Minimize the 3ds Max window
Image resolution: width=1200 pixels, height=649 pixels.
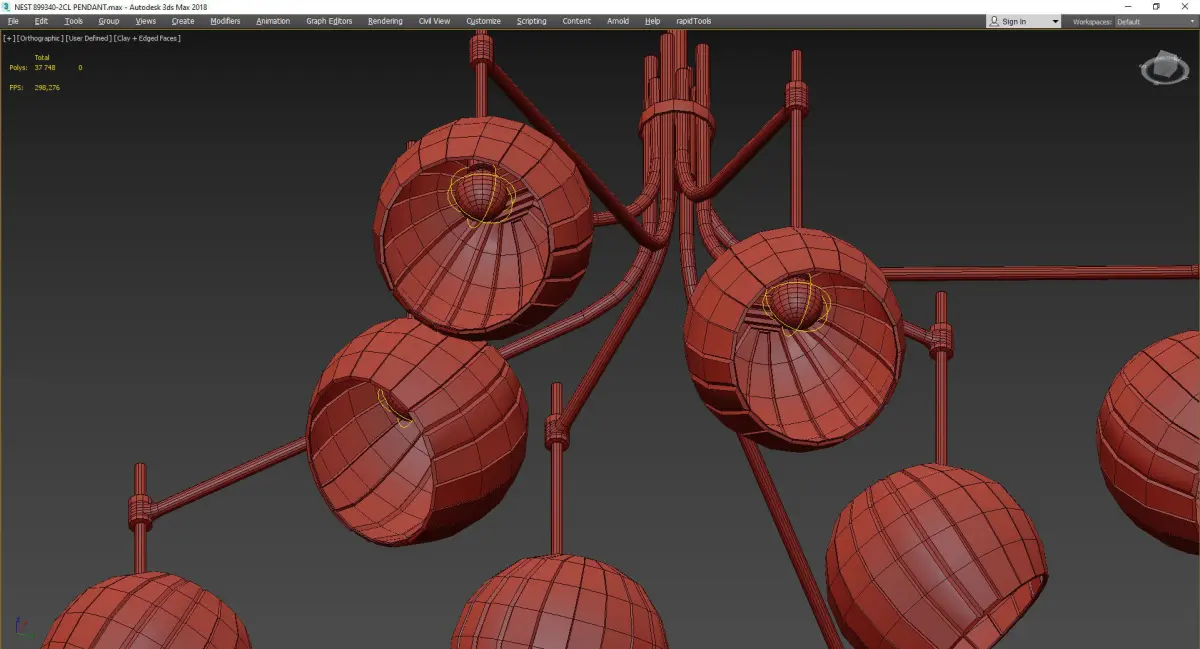click(x=1129, y=7)
